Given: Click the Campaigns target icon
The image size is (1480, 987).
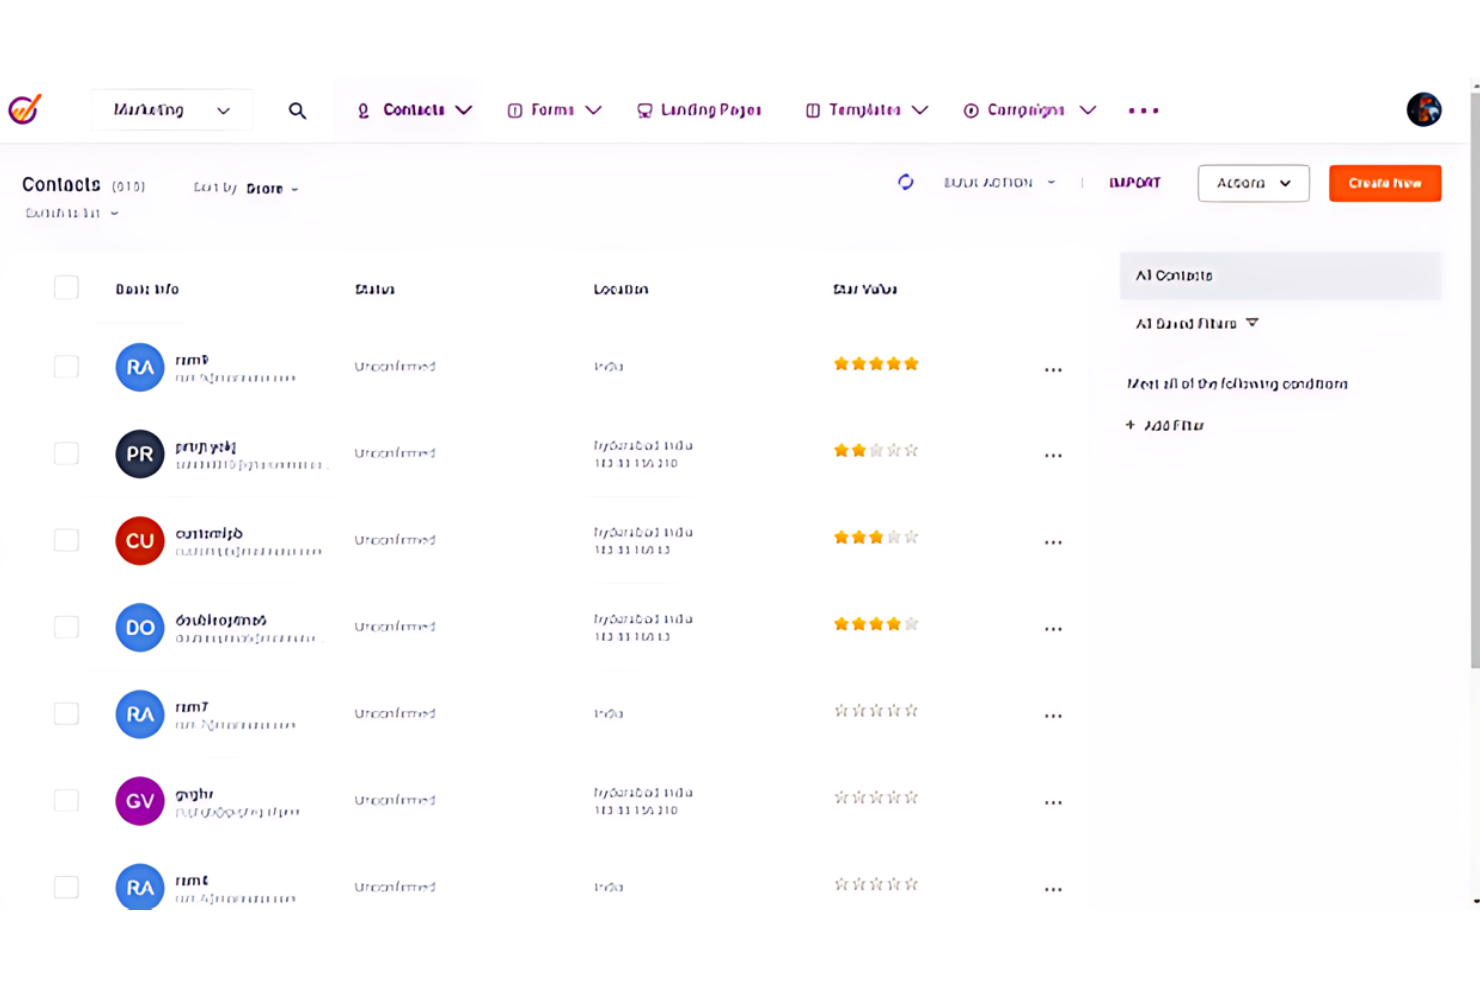Looking at the screenshot, I should click(x=971, y=110).
